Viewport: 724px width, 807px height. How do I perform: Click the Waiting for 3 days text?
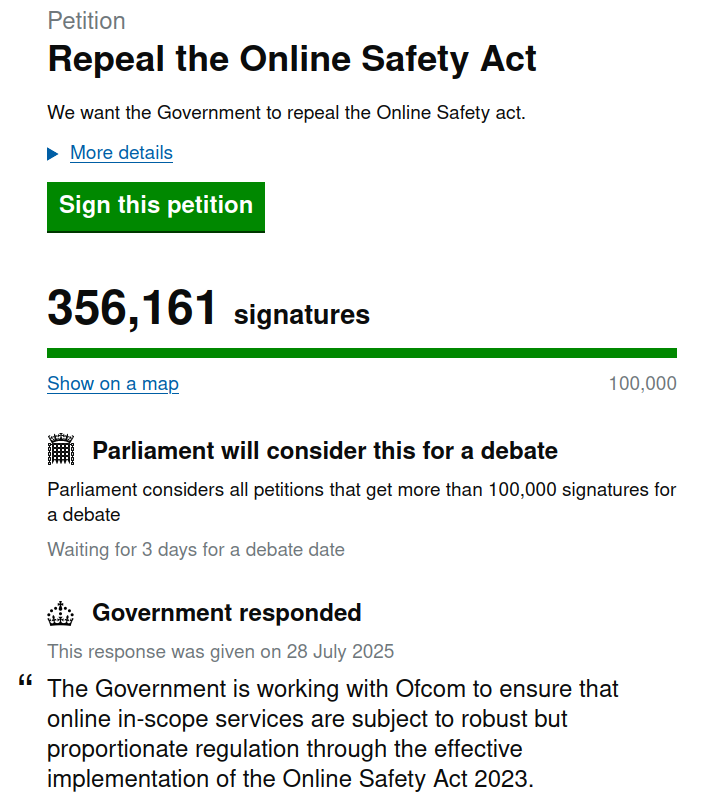(196, 550)
